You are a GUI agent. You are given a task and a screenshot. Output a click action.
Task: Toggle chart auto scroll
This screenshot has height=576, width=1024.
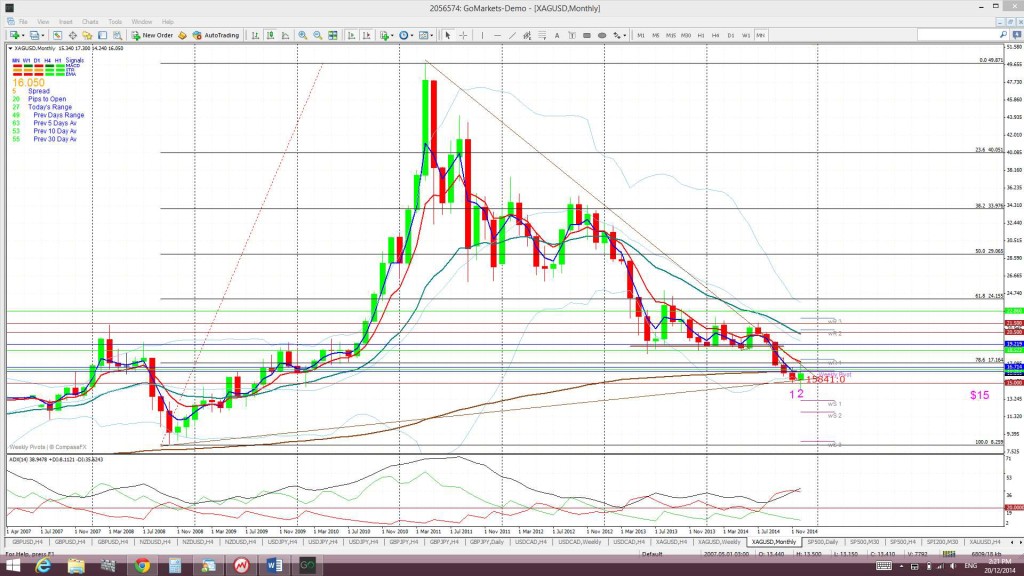(x=351, y=35)
